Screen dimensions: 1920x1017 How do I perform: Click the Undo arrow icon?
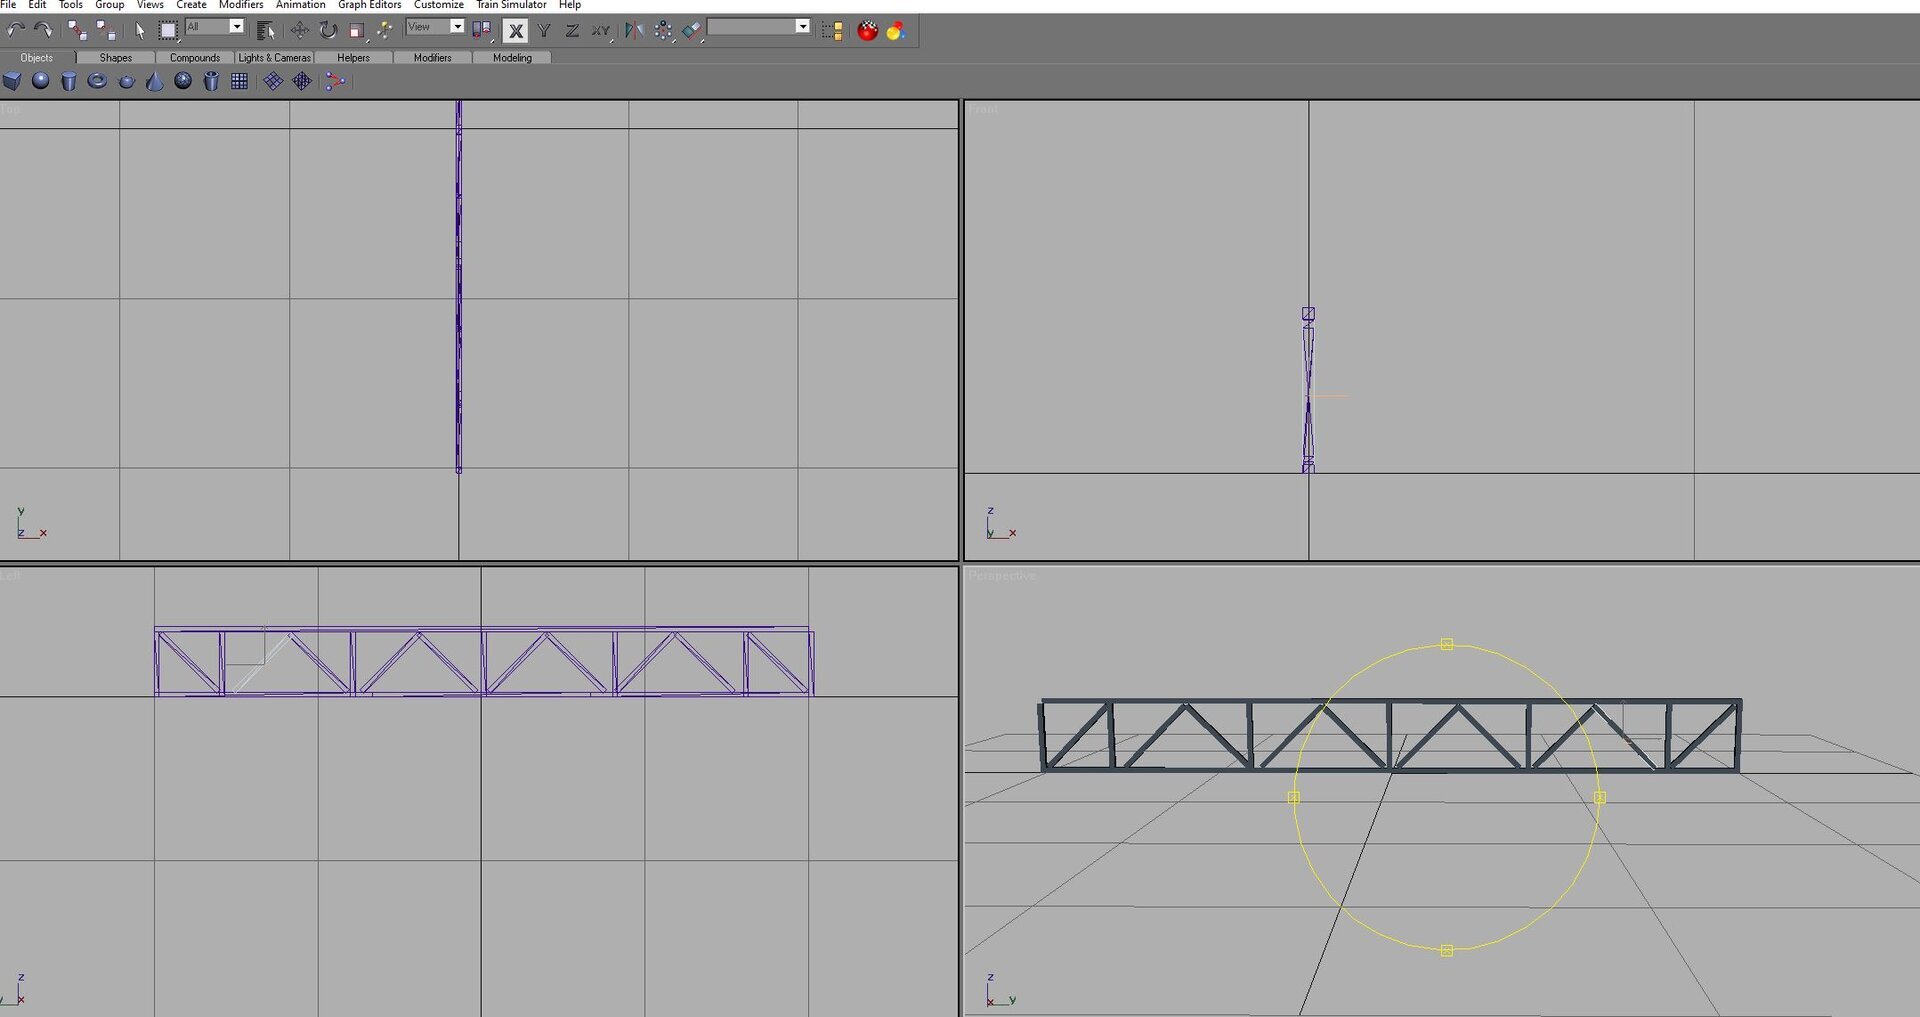16,30
